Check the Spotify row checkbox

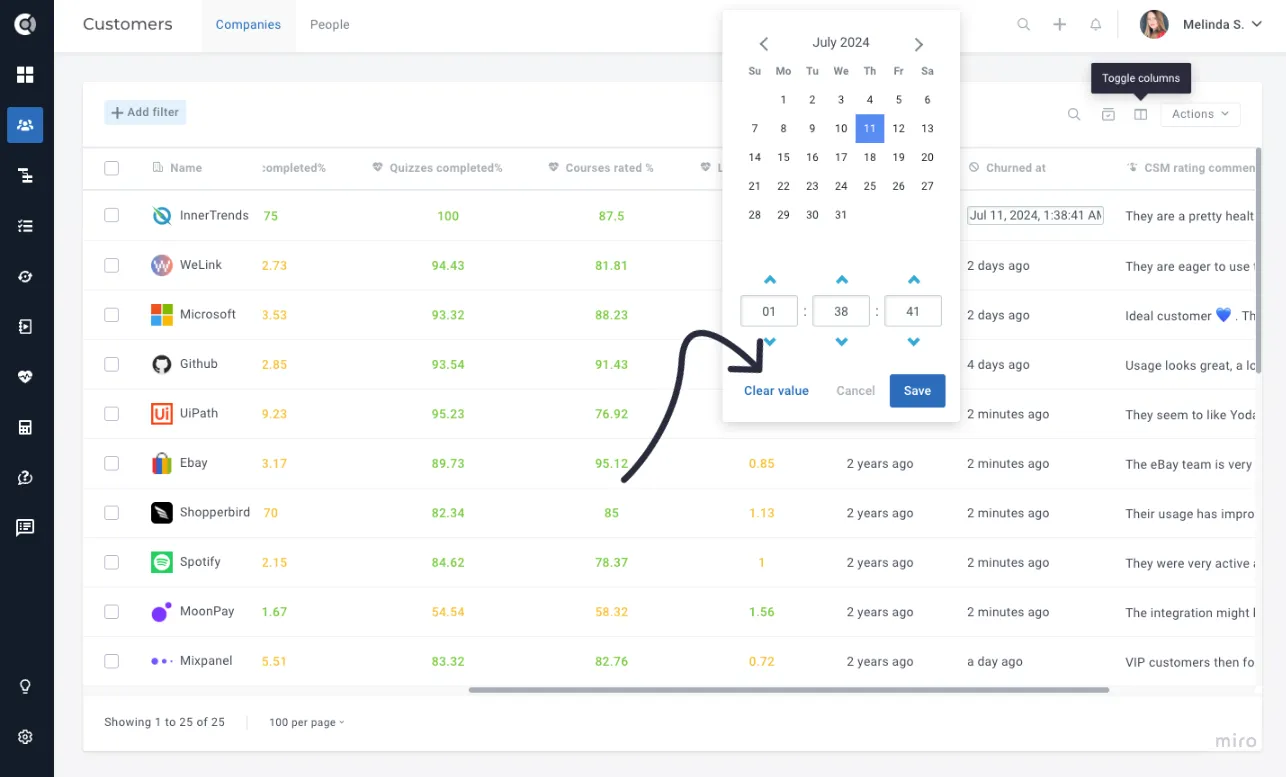pos(111,562)
